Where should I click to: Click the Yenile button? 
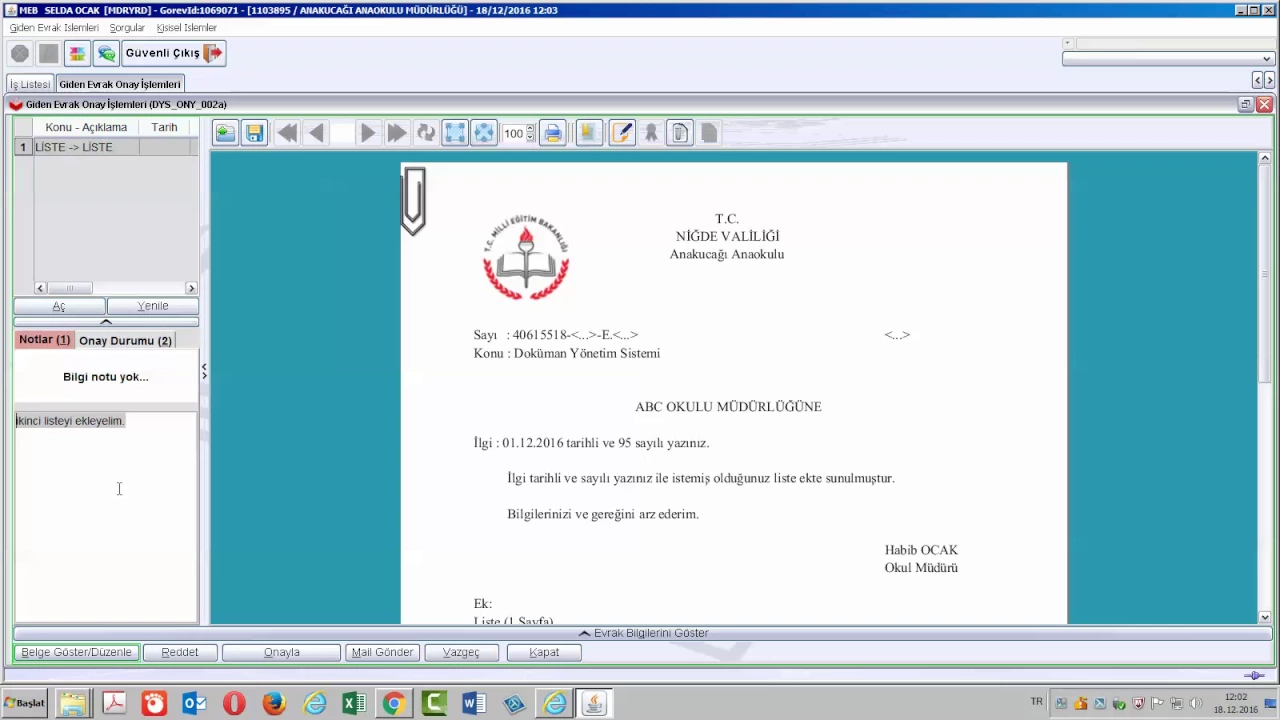tap(153, 306)
